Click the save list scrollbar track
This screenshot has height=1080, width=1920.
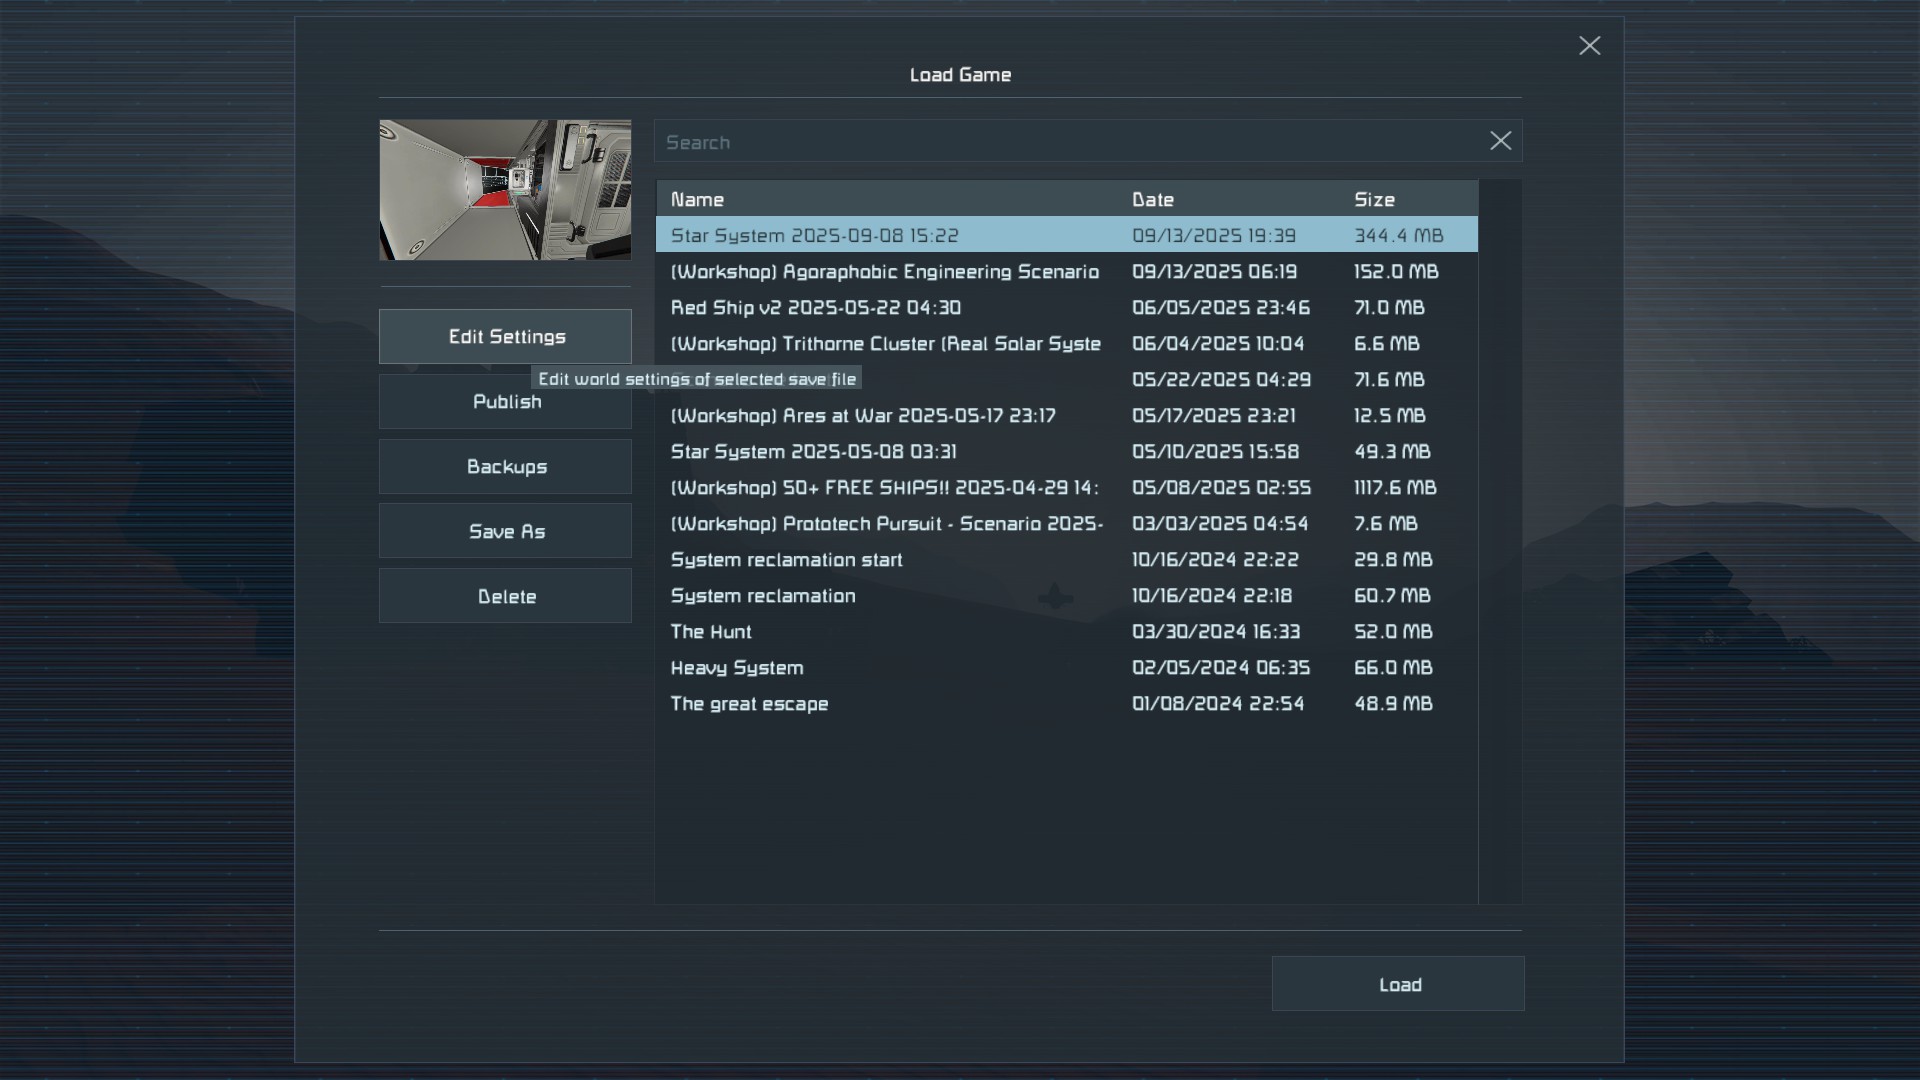(1499, 540)
